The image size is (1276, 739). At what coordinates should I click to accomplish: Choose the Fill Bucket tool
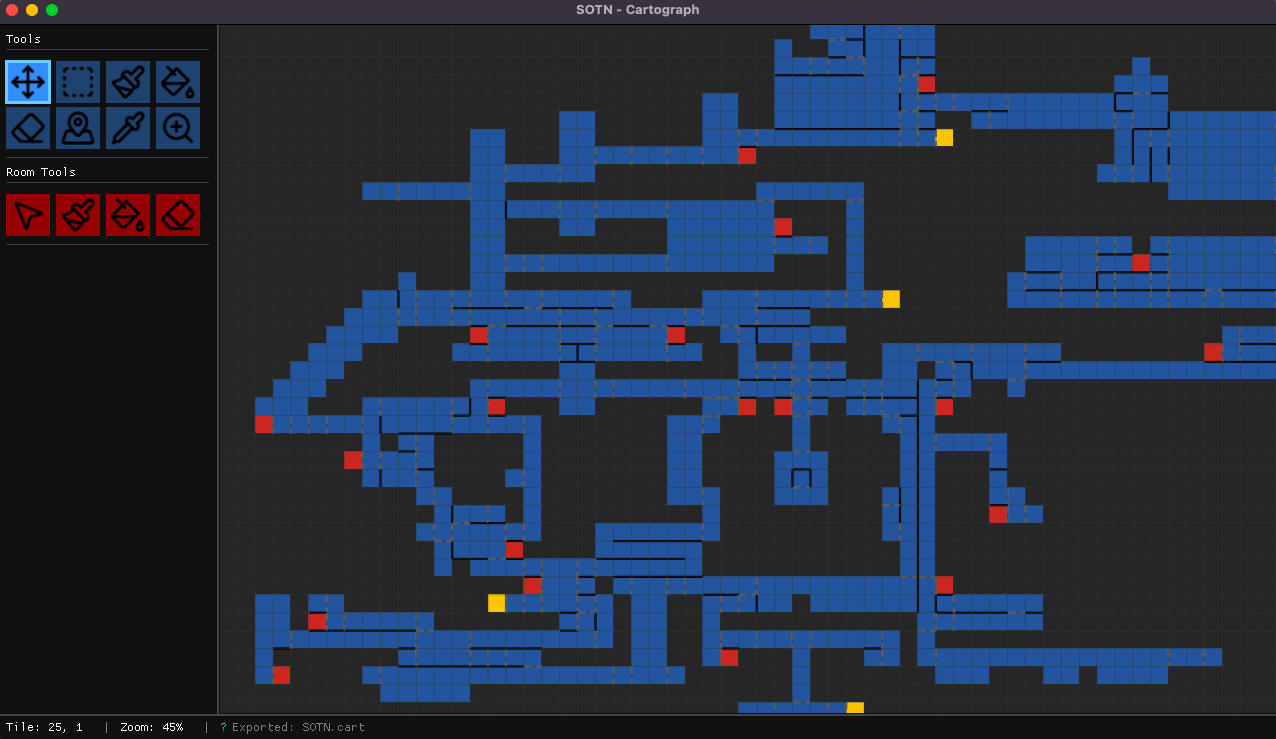pyautogui.click(x=178, y=81)
